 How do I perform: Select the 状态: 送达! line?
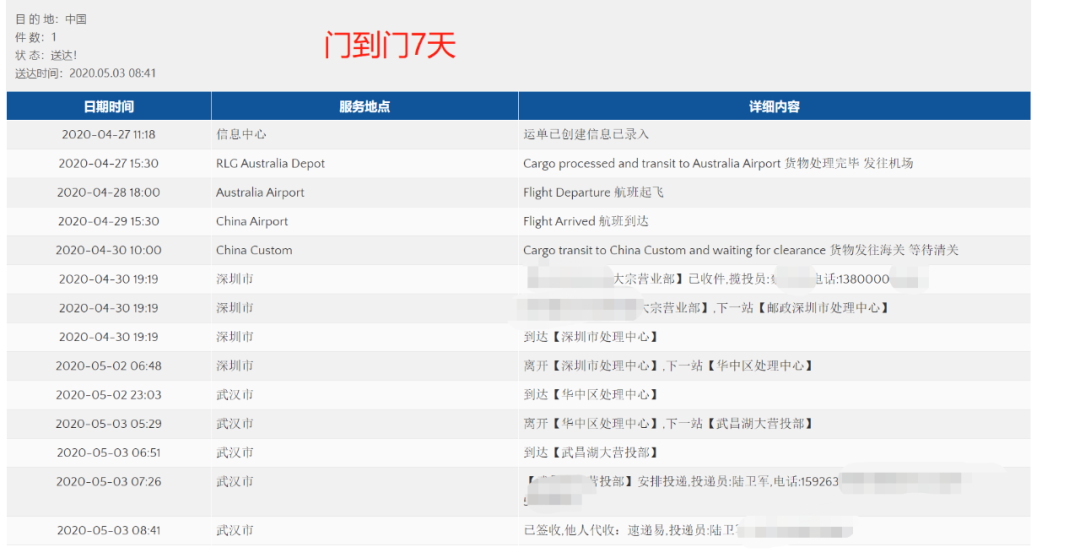click(x=45, y=55)
